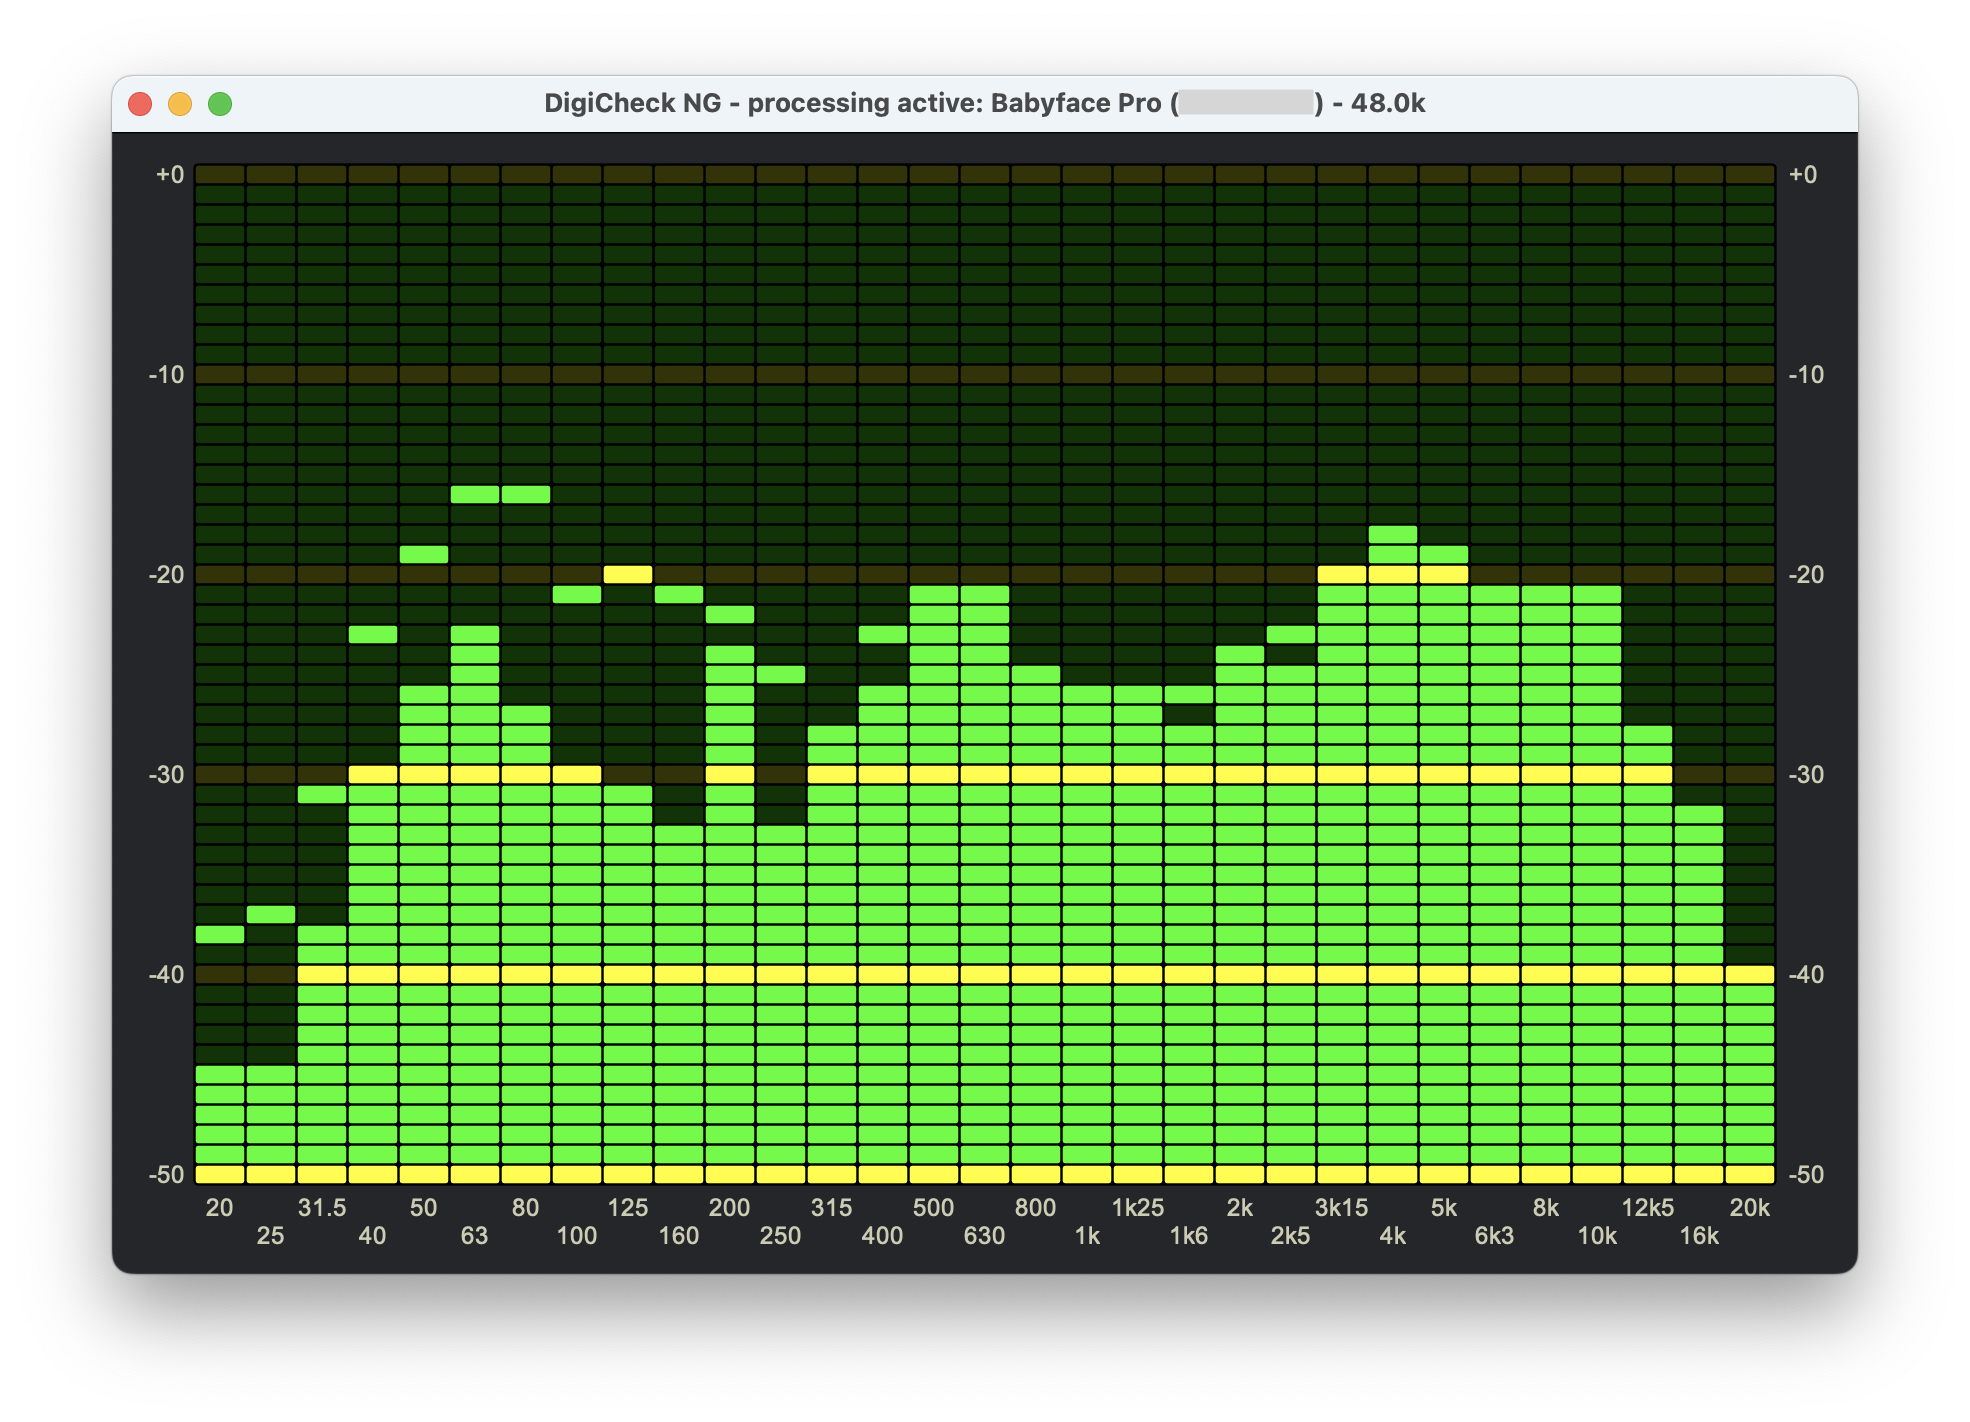Click the 500 Hz frequency label

point(933,1208)
